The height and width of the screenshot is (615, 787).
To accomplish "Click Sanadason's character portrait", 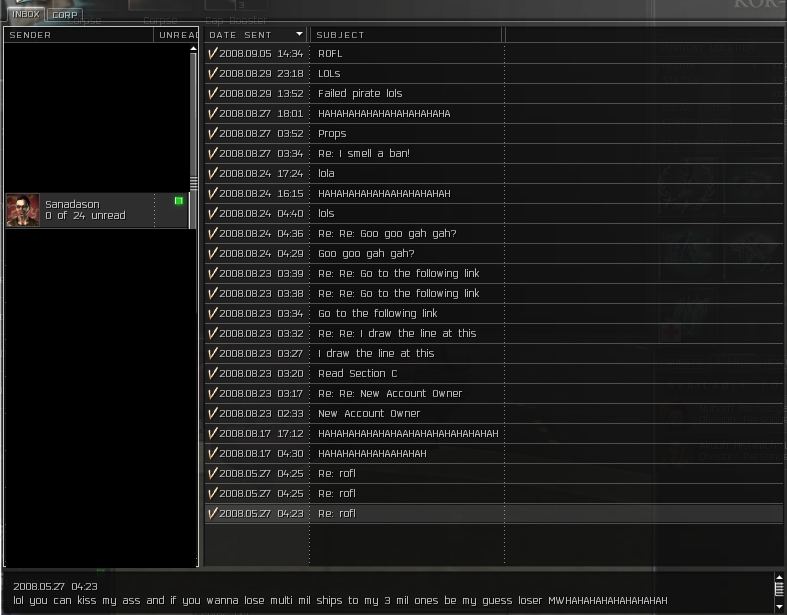I will tap(23, 210).
